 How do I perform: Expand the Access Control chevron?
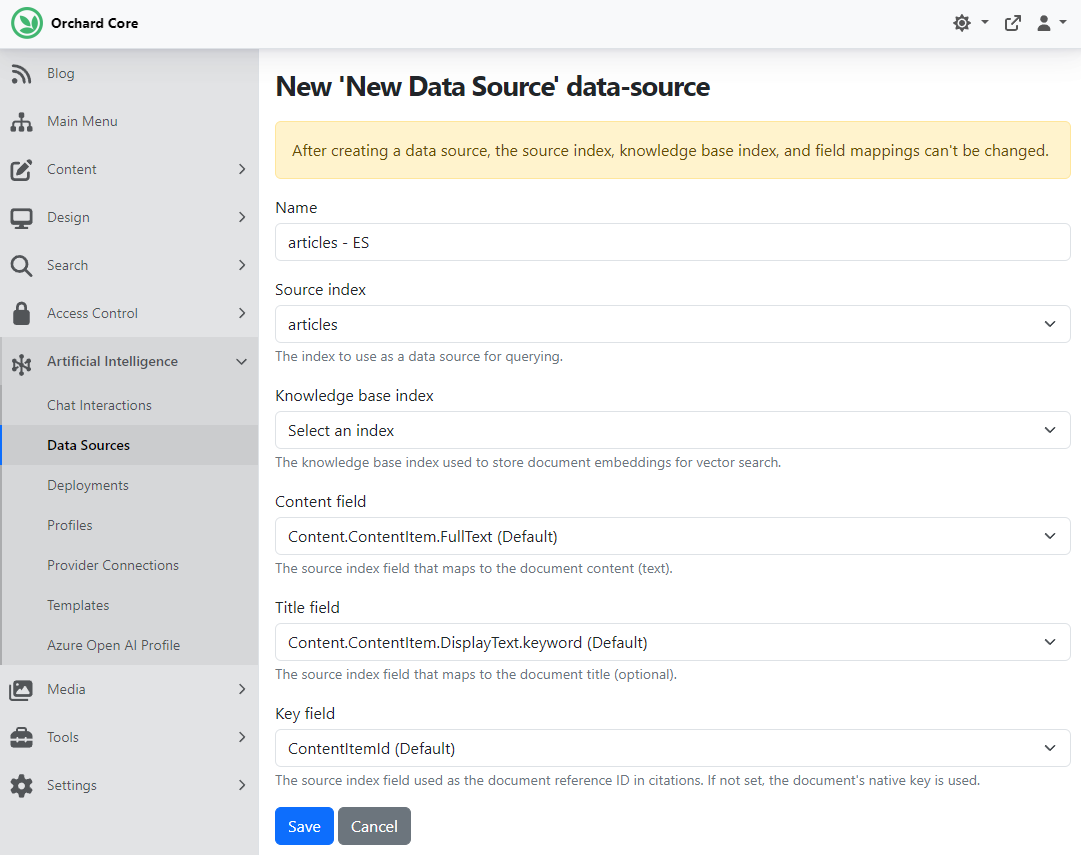(x=242, y=313)
